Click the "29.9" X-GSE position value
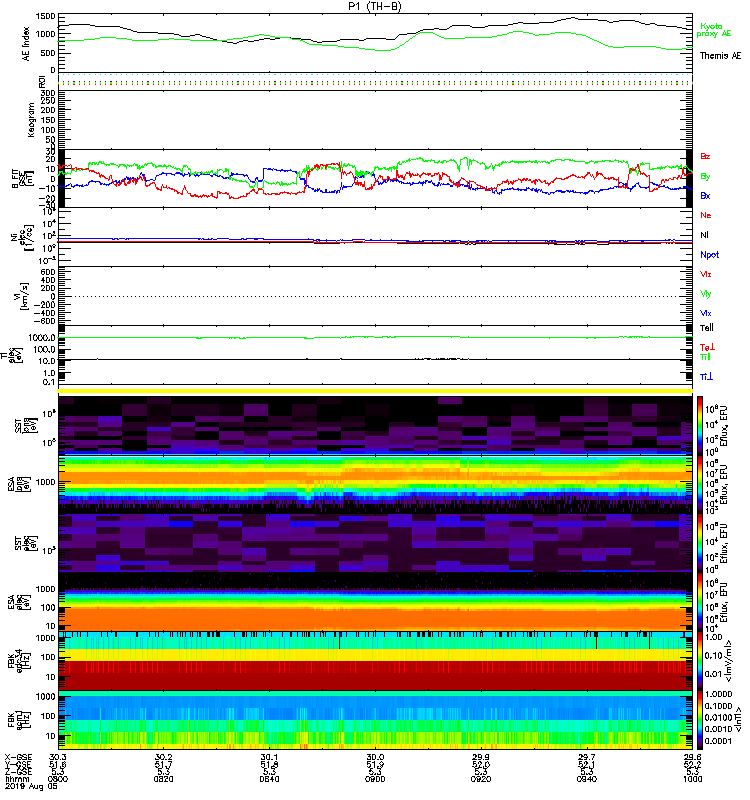This screenshot has width=750, height=800. point(481,757)
